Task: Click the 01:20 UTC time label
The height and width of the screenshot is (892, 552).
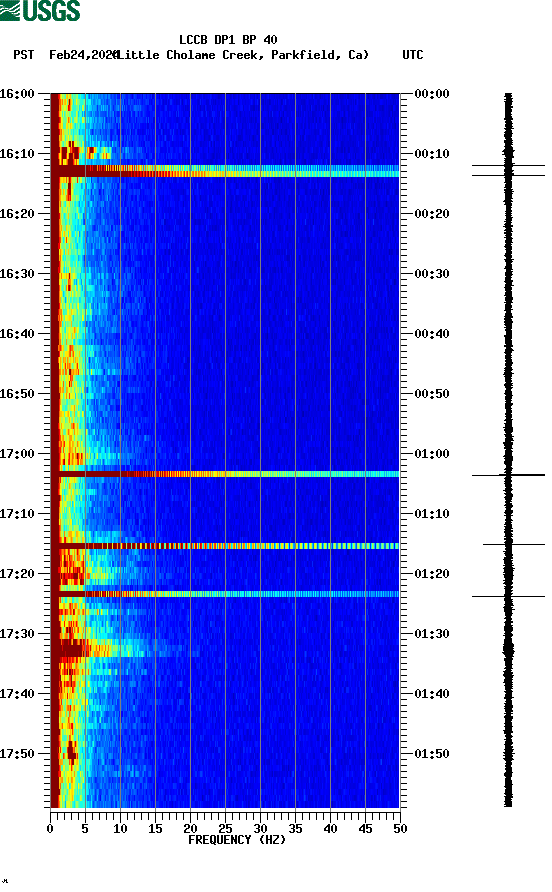Action: point(432,573)
